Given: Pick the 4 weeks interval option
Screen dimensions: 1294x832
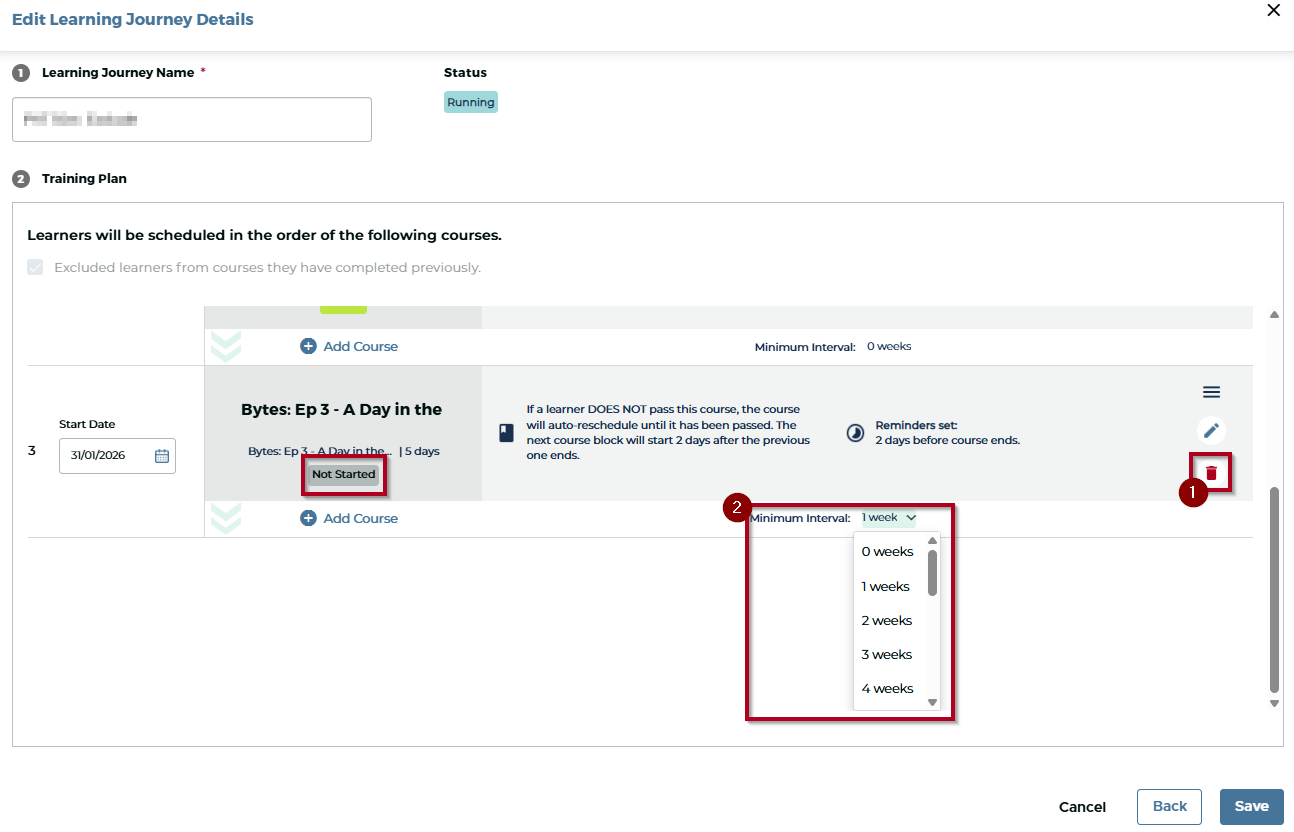Looking at the screenshot, I should (887, 689).
